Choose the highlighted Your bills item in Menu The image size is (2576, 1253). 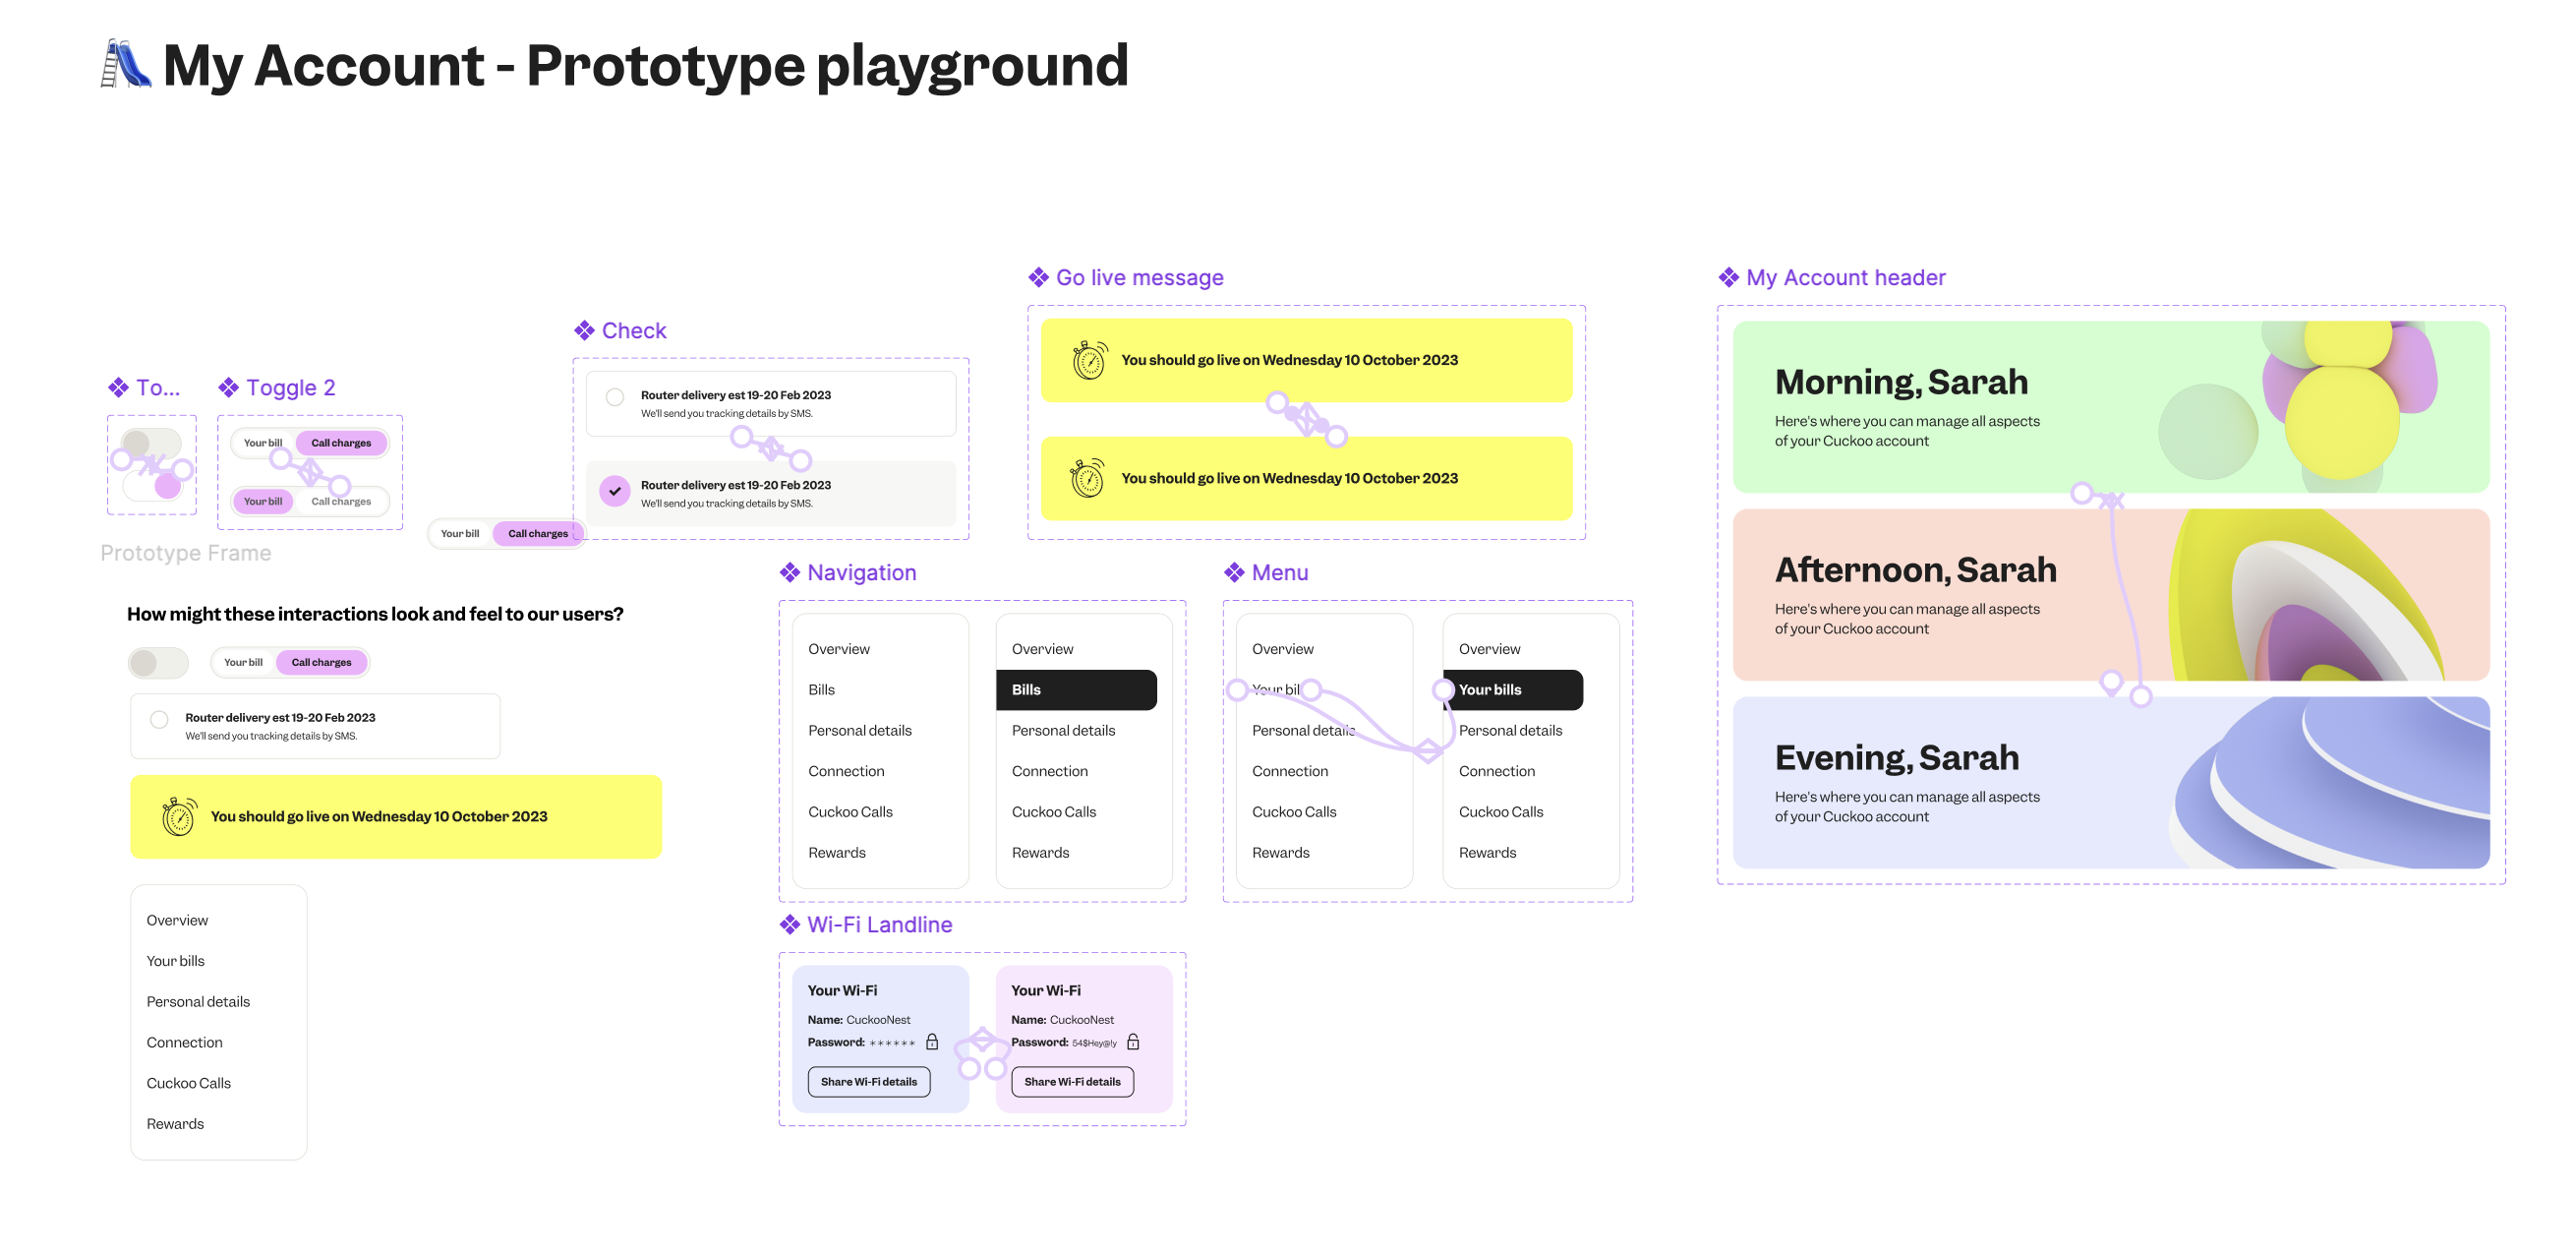pyautogui.click(x=1513, y=690)
